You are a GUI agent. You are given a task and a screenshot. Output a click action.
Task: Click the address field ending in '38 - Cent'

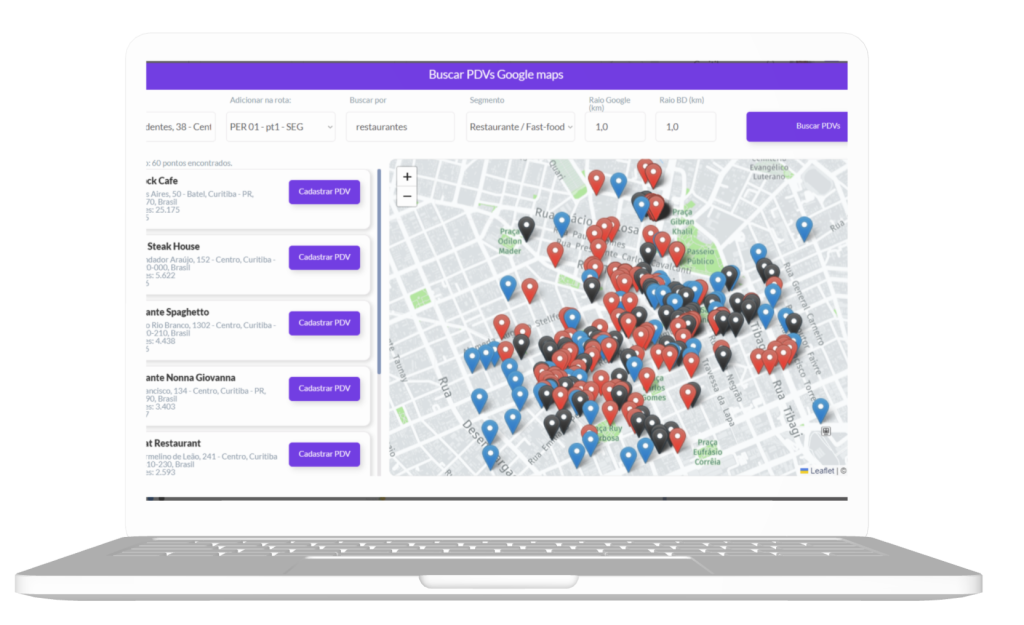[x=181, y=127]
